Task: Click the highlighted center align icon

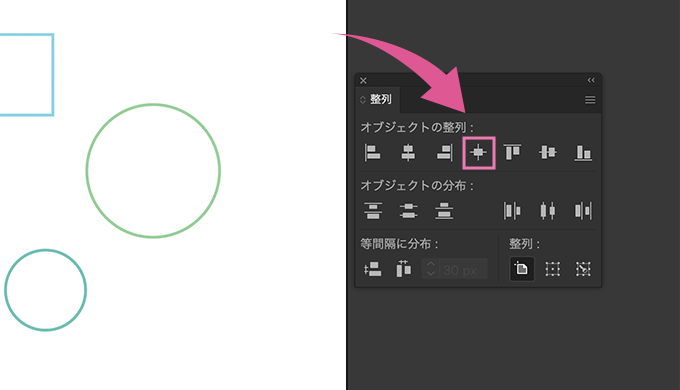Action: 479,153
